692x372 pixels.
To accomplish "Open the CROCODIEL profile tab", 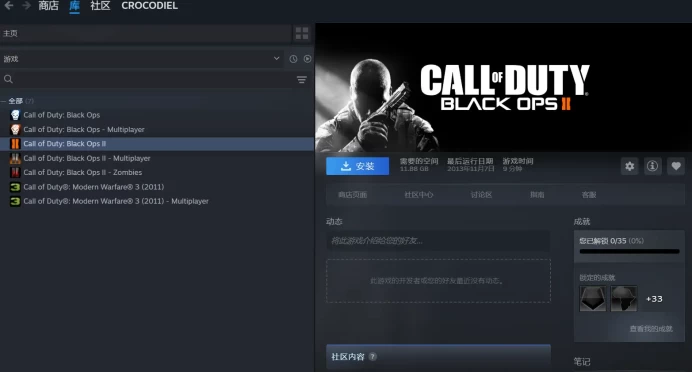I will (150, 6).
